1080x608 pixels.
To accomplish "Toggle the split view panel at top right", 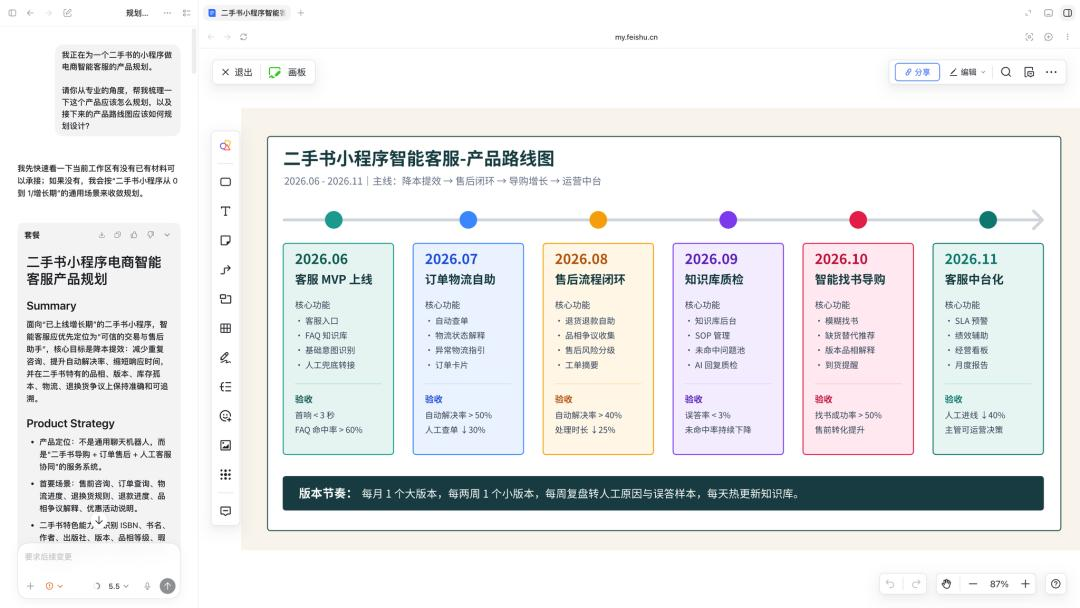I will pyautogui.click(x=1068, y=12).
